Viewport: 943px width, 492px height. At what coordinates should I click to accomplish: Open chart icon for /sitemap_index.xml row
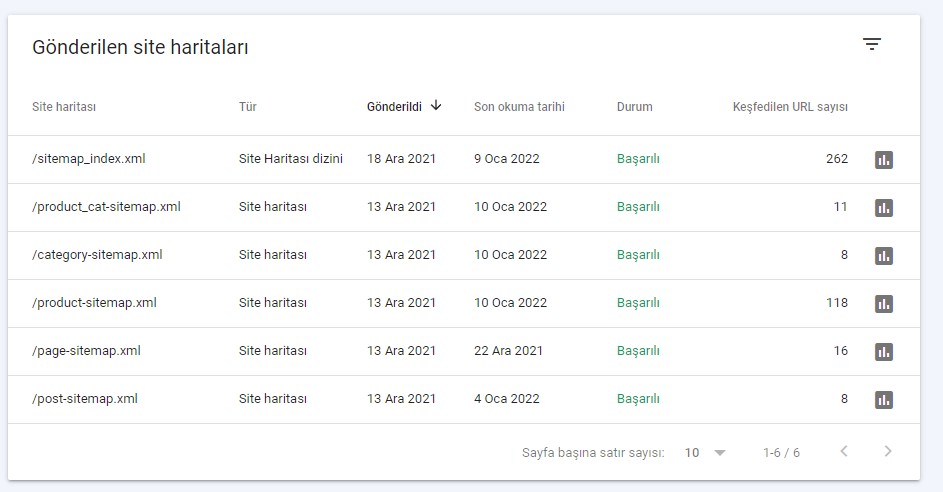pos(883,159)
